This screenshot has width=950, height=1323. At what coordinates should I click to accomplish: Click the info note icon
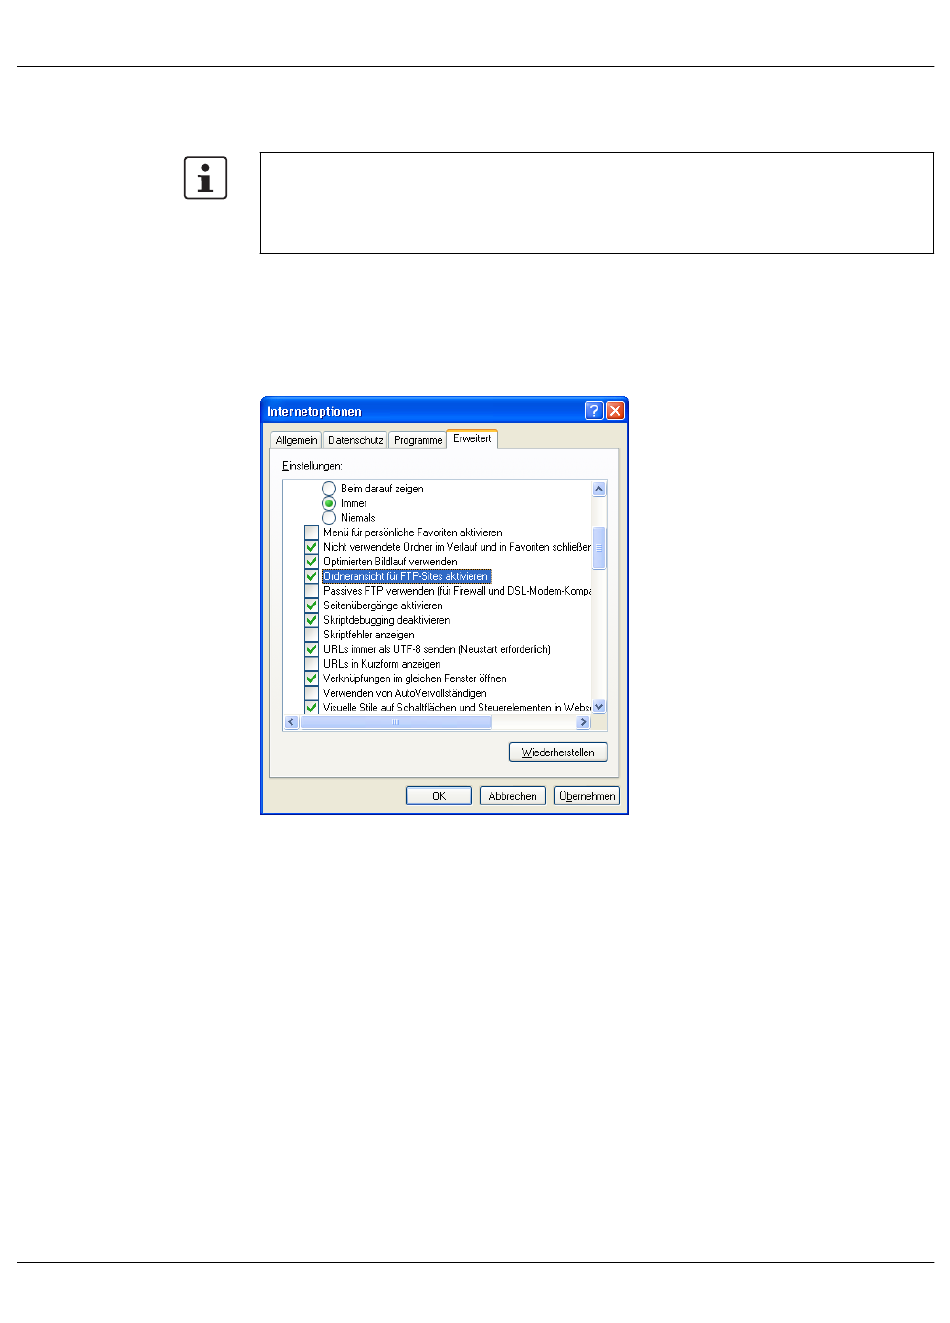(205, 178)
